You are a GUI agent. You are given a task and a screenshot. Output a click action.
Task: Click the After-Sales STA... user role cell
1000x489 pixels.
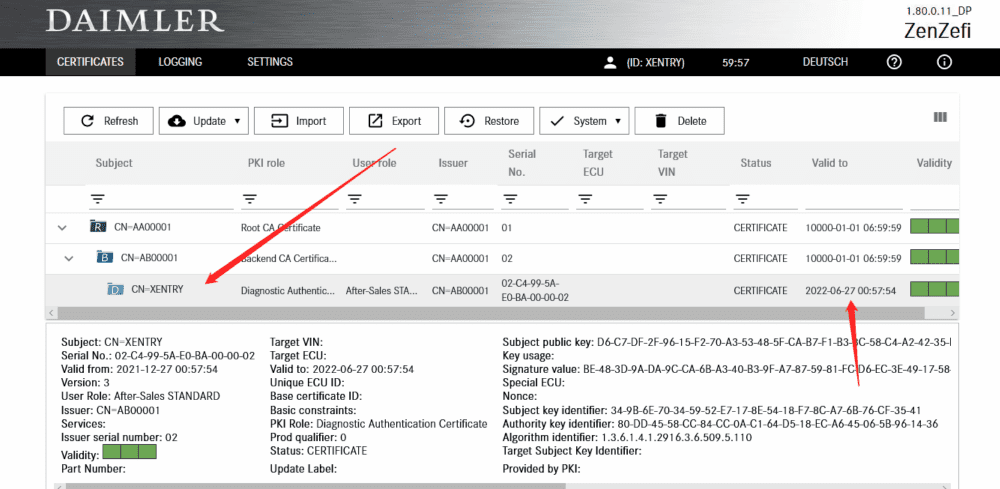pyautogui.click(x=381, y=290)
